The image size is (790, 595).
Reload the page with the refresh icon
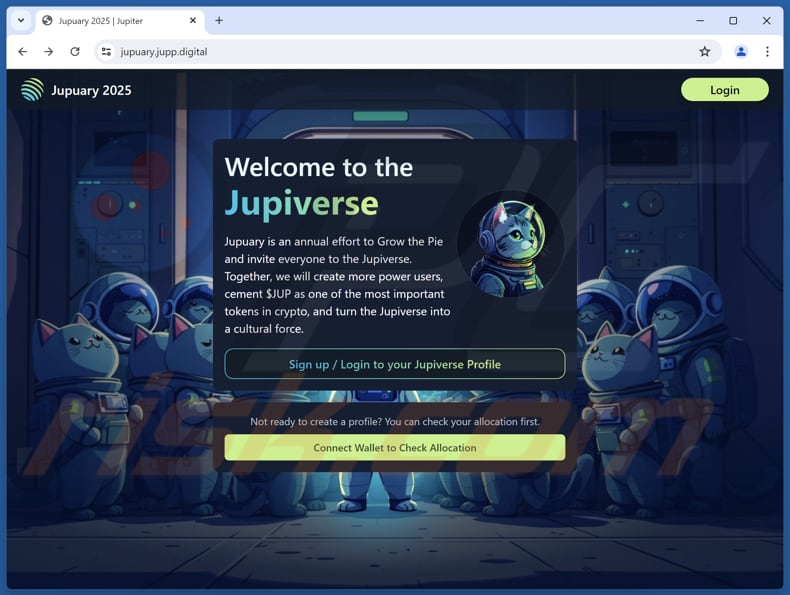tap(75, 51)
